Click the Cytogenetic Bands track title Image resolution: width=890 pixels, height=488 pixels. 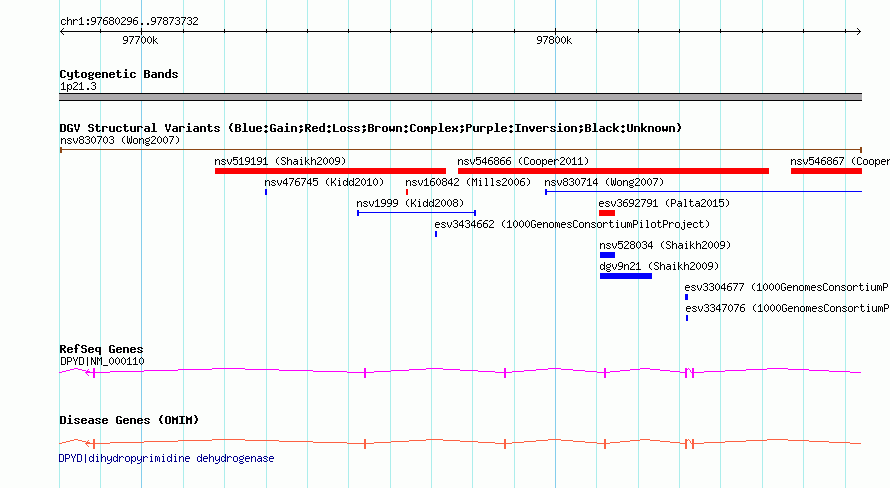[119, 74]
